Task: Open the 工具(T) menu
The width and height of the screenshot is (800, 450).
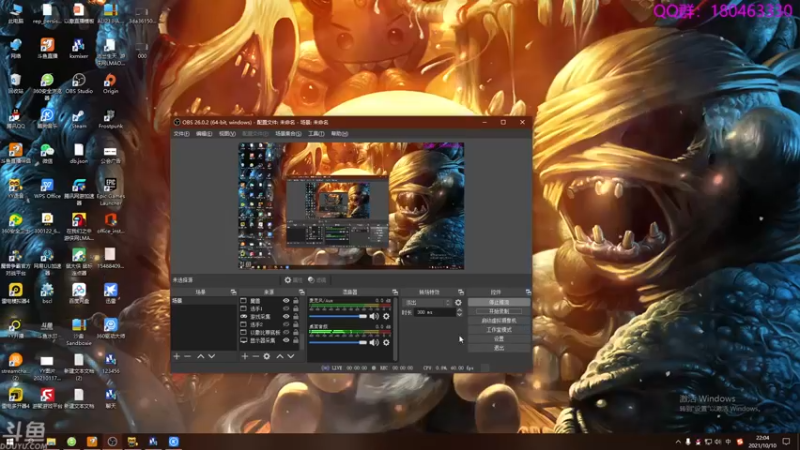Action: point(316,133)
